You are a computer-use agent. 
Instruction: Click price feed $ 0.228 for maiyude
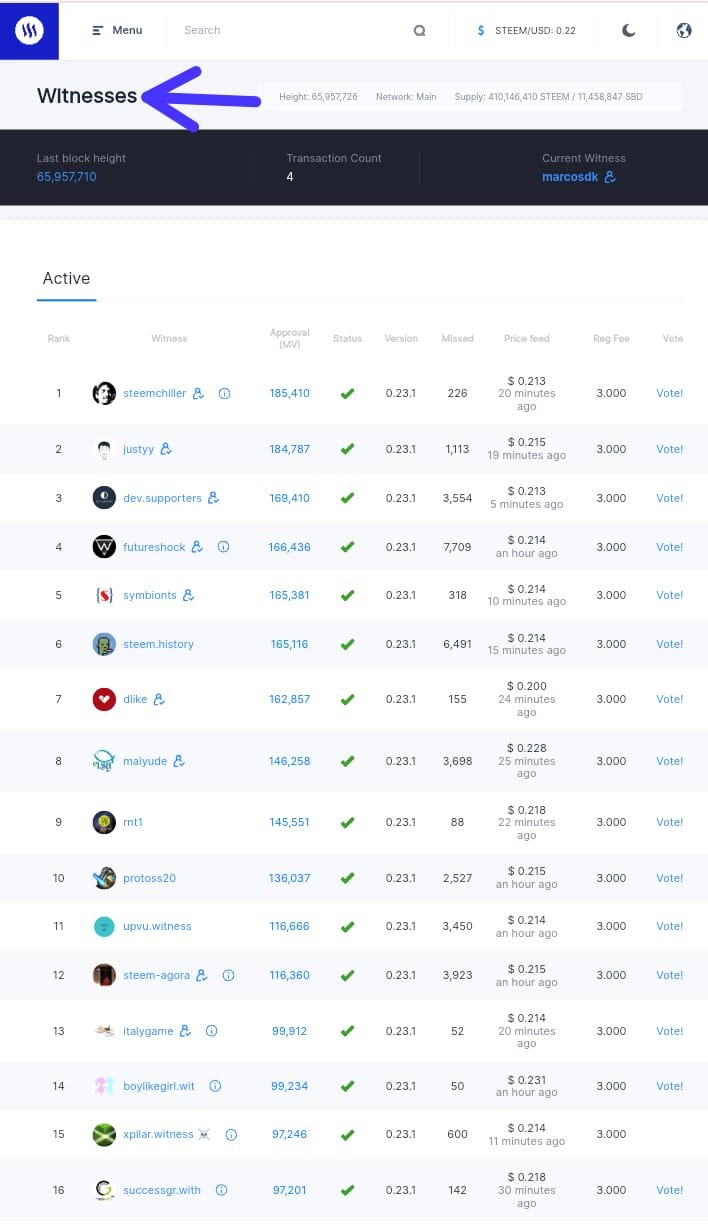[527, 748]
